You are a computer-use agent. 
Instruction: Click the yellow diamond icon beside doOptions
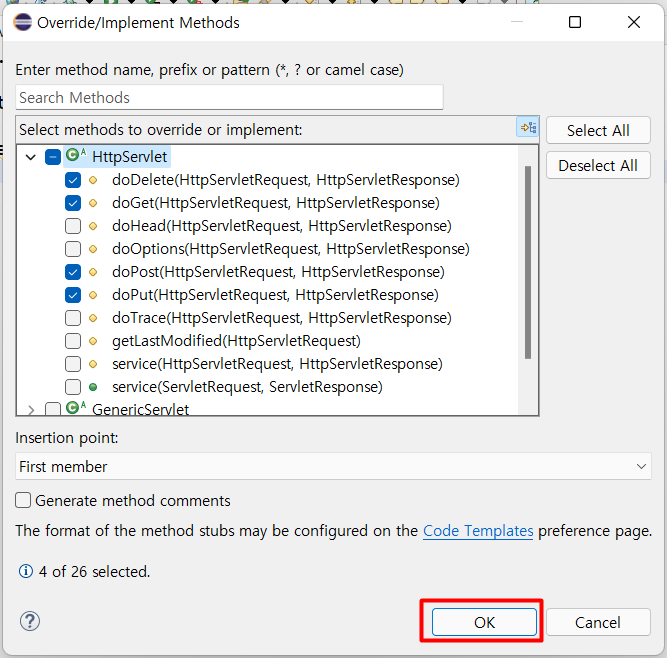93,249
